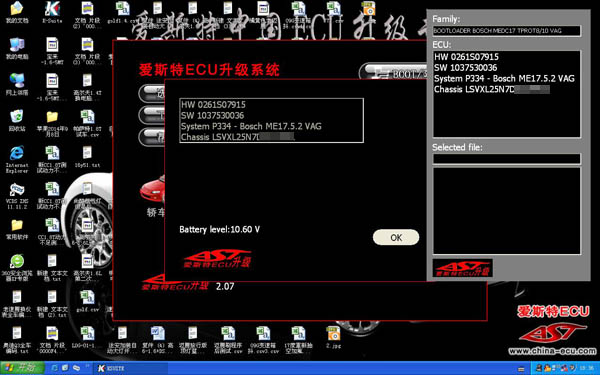
Task: Open the 边界期程序后测试.csv file icon
Action: pyautogui.click(x=228, y=340)
